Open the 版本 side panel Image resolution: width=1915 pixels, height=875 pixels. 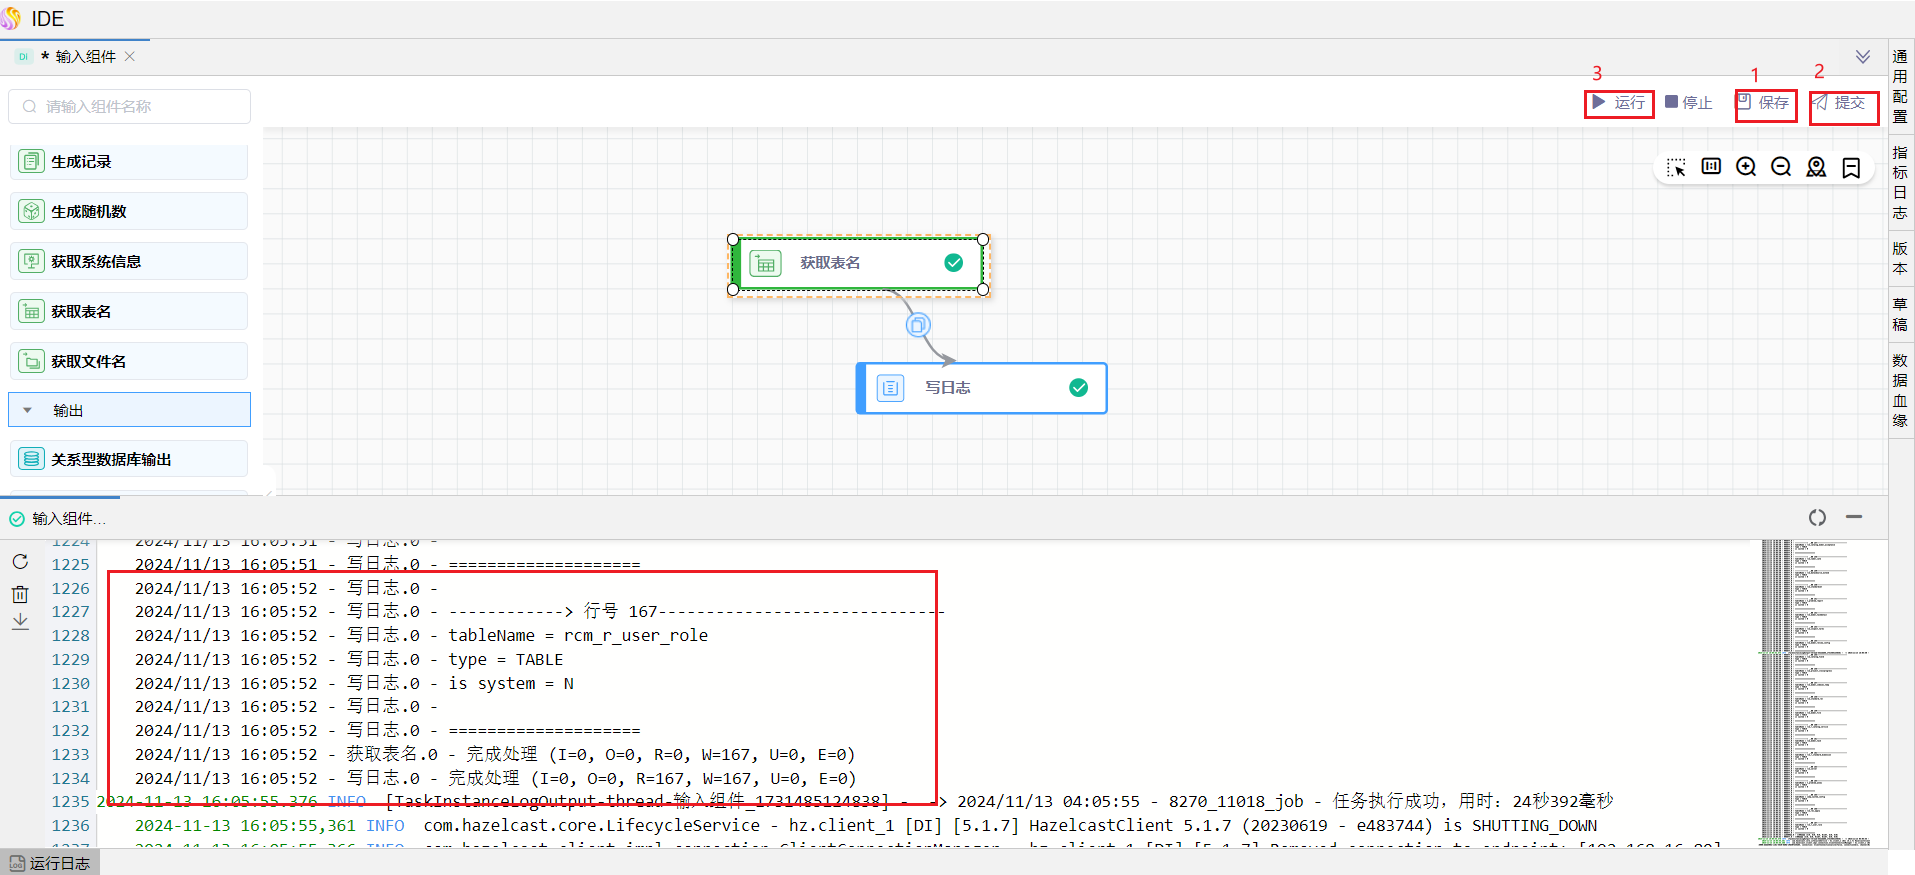coord(1900,258)
